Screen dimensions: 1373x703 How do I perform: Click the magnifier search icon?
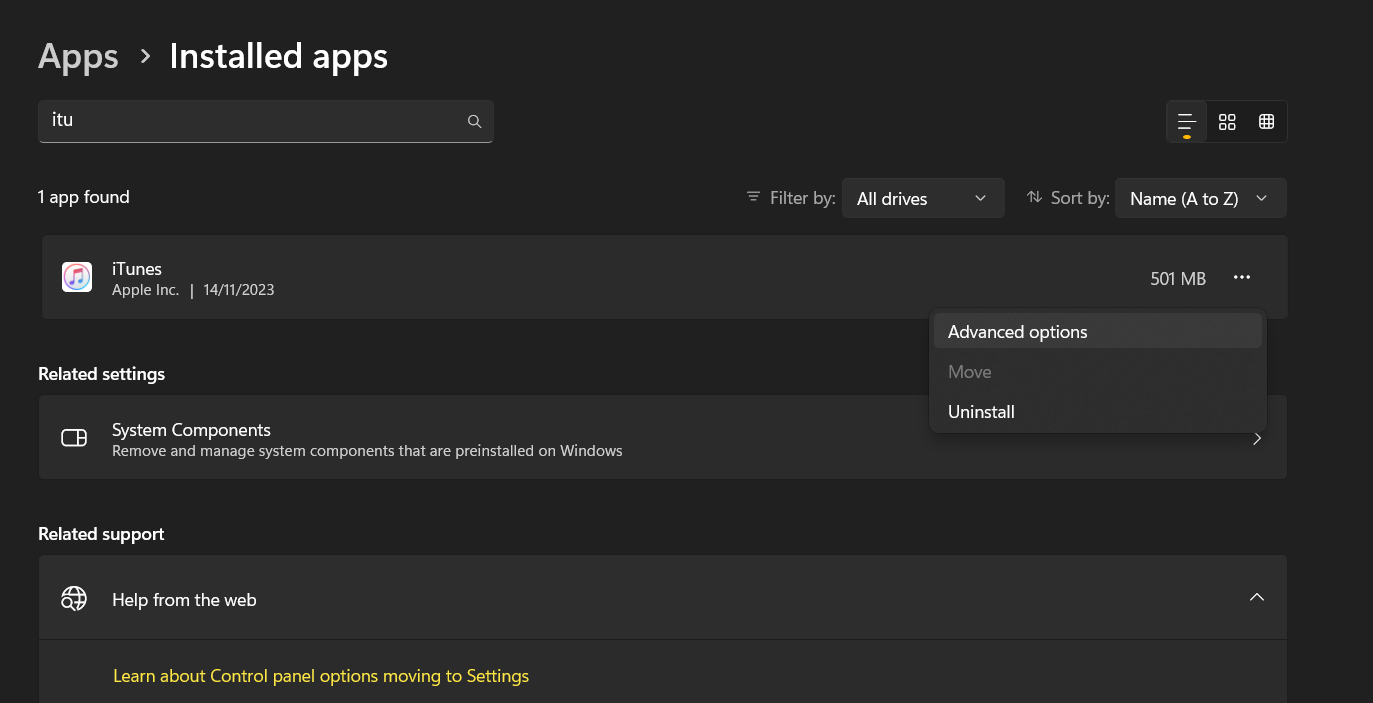474,121
